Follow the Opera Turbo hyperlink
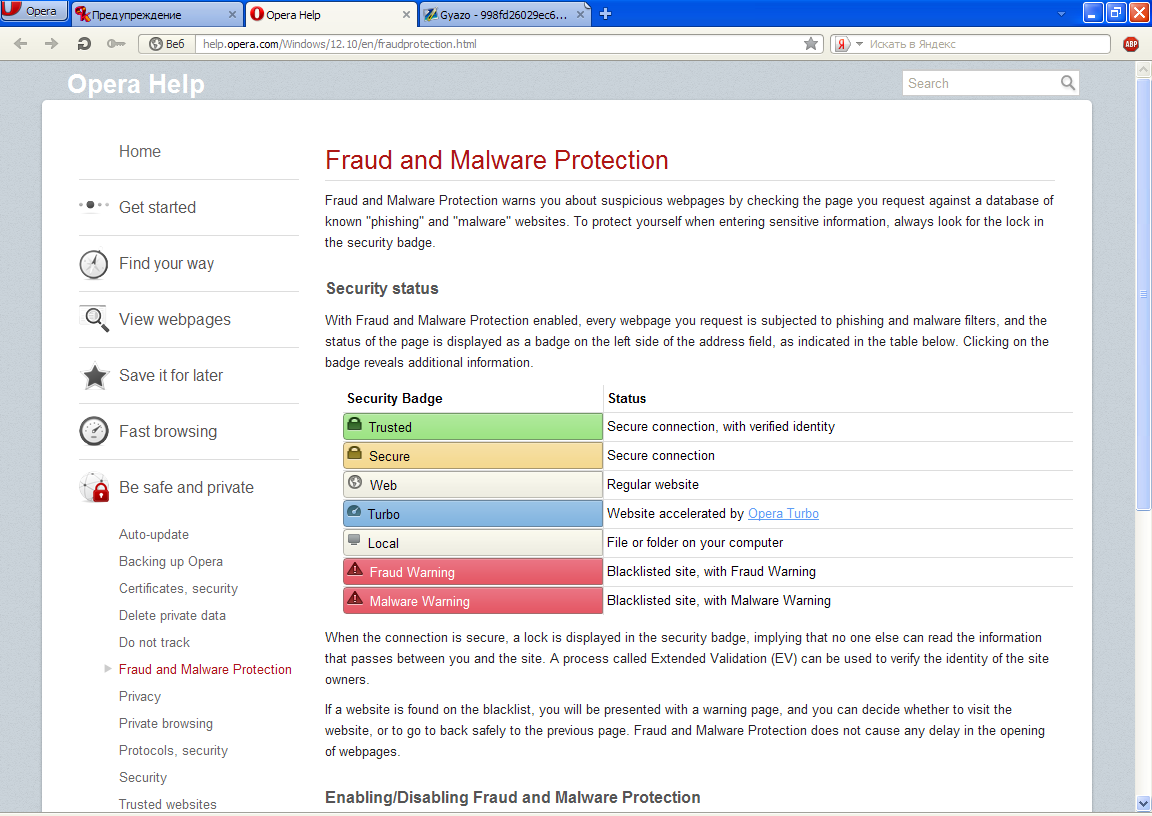The height and width of the screenshot is (816, 1152). [783, 513]
